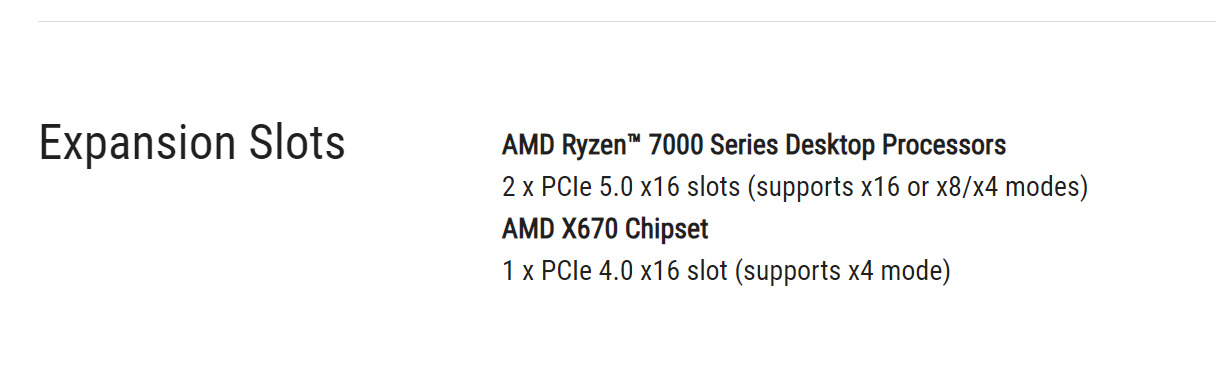The height and width of the screenshot is (372, 1216).
Task: Click the number "7000" in bold text
Action: (675, 145)
